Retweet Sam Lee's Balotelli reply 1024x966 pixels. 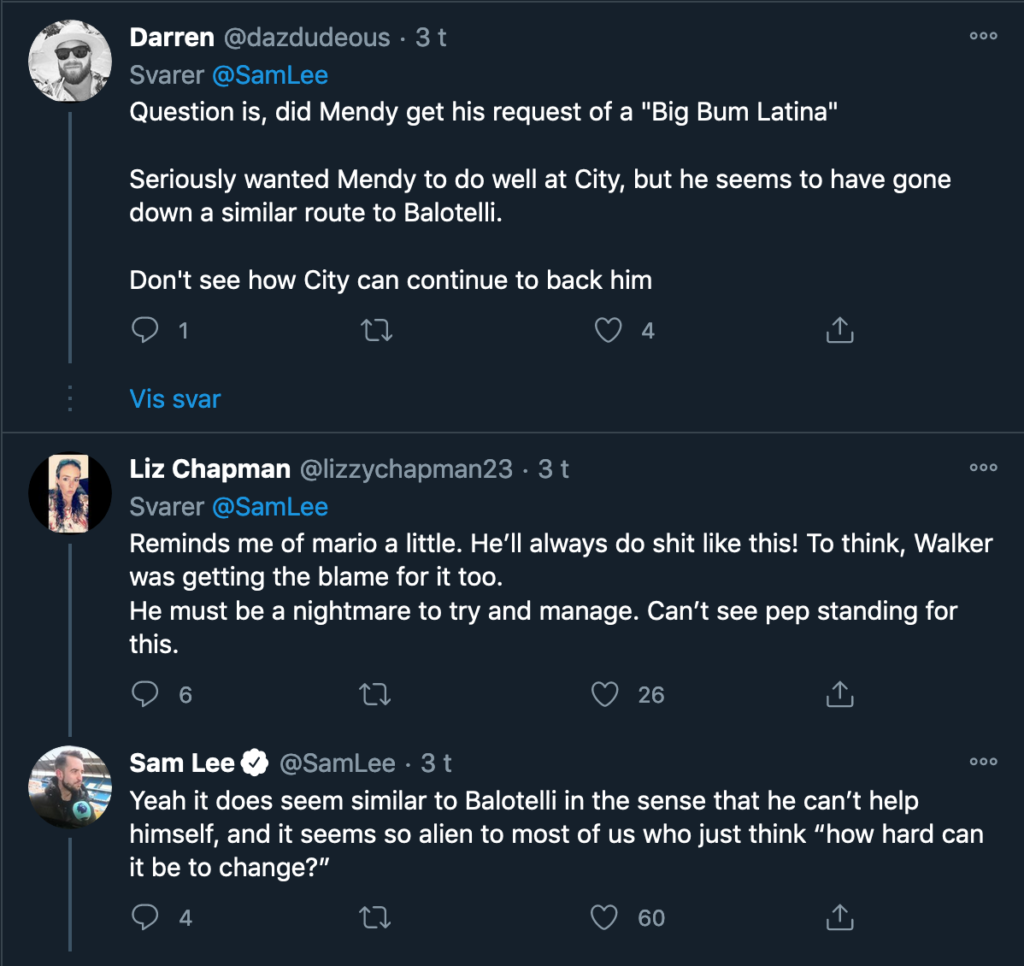(375, 916)
